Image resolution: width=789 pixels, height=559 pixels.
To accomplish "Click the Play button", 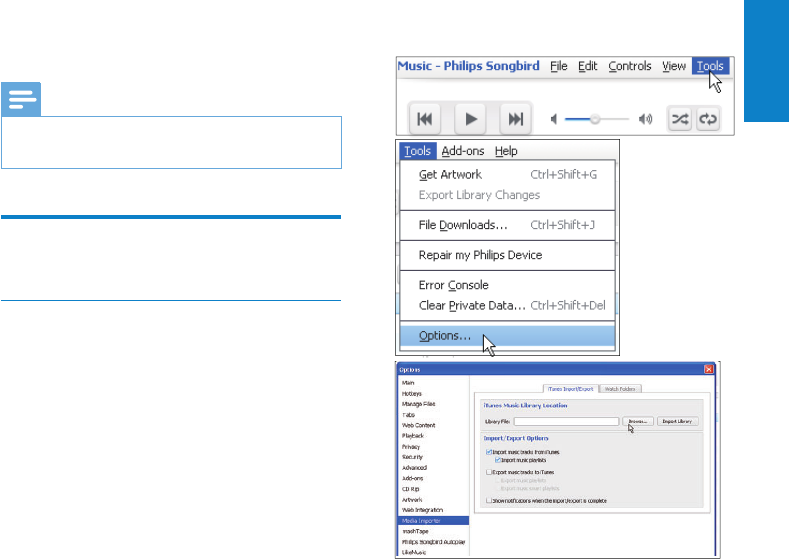I will point(470,119).
